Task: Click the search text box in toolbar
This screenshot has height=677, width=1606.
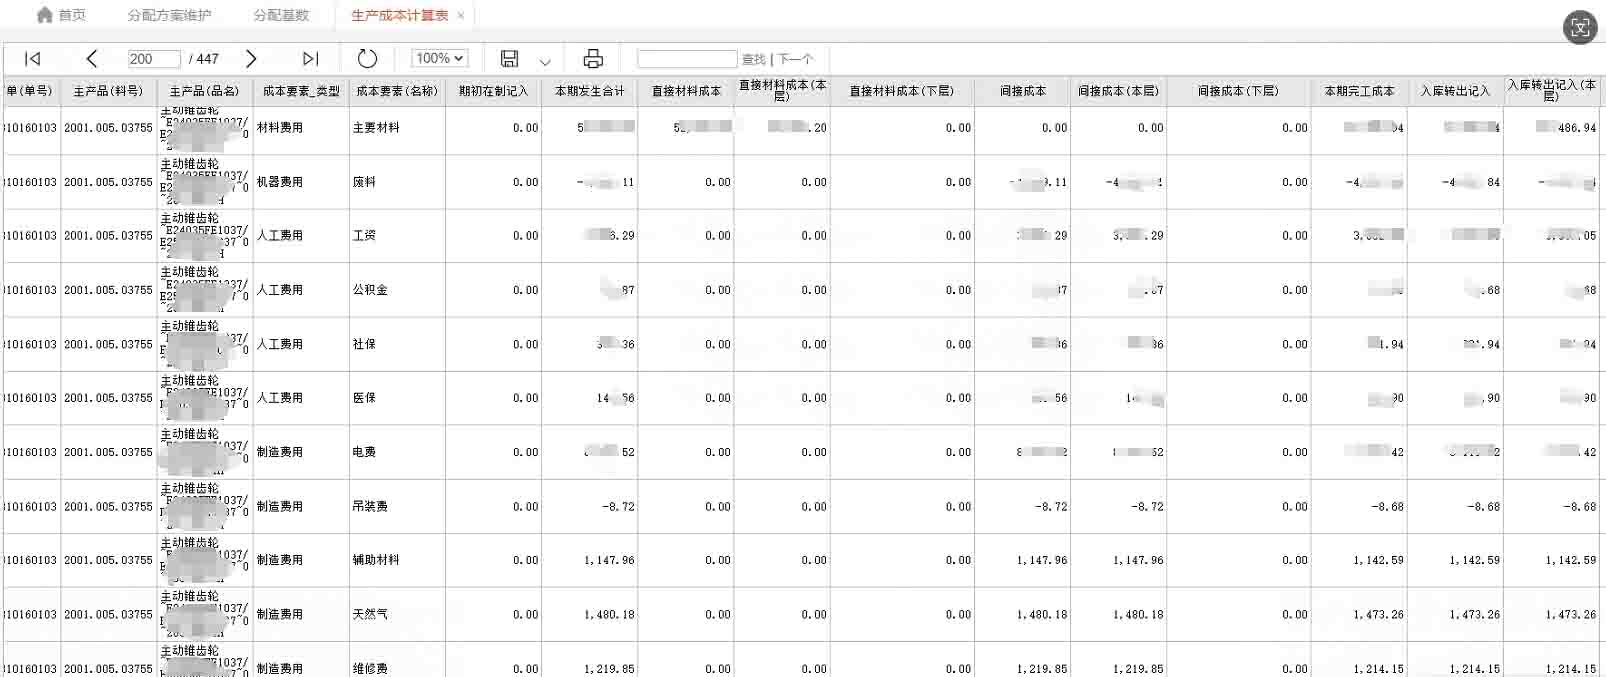Action: click(x=687, y=59)
